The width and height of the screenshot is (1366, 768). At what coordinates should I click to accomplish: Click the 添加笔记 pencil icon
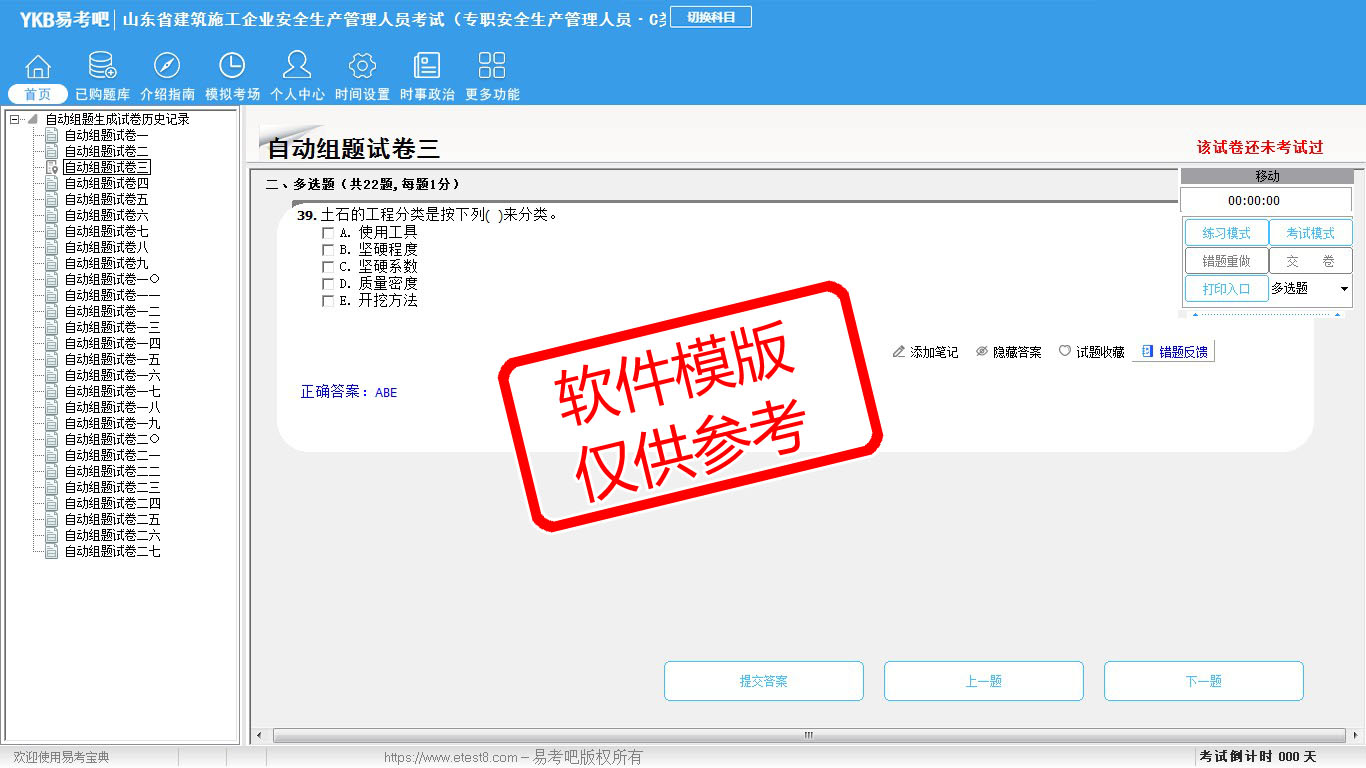[899, 352]
